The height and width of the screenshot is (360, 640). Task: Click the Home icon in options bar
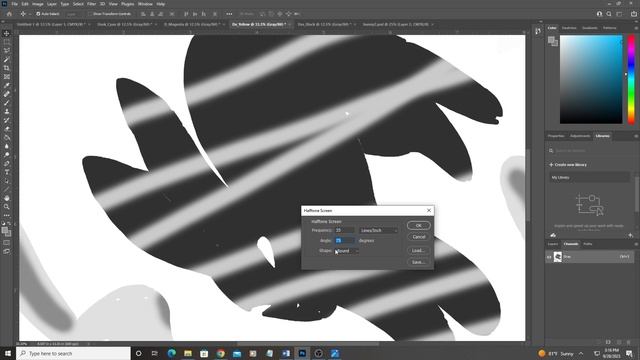pos(9,14)
